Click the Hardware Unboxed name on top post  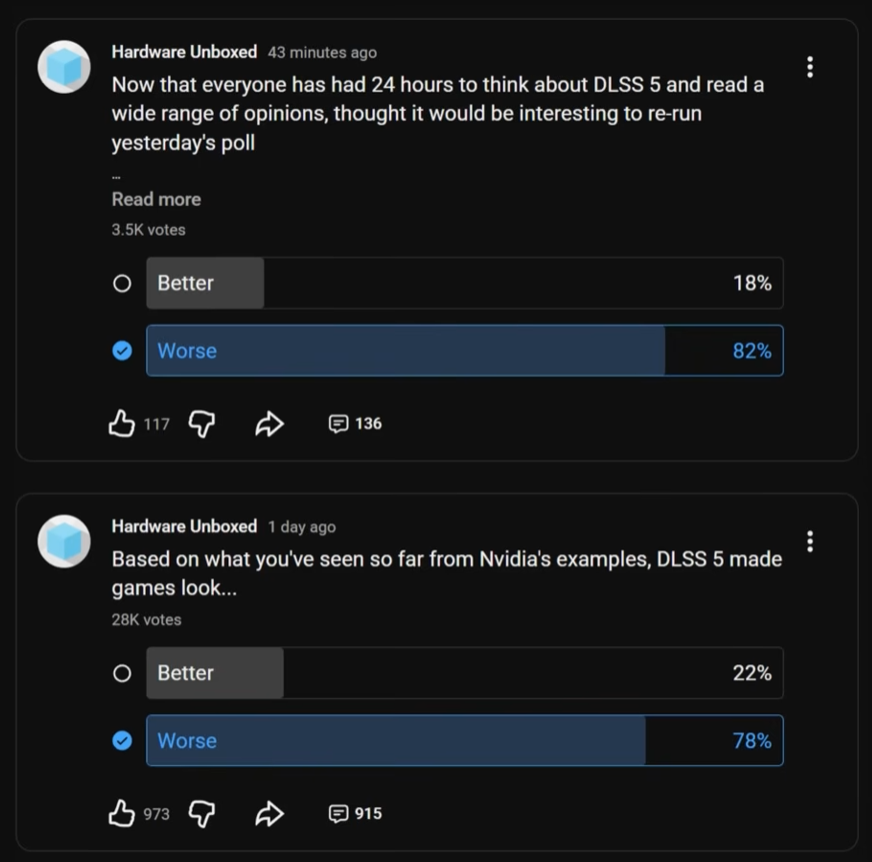(x=184, y=52)
